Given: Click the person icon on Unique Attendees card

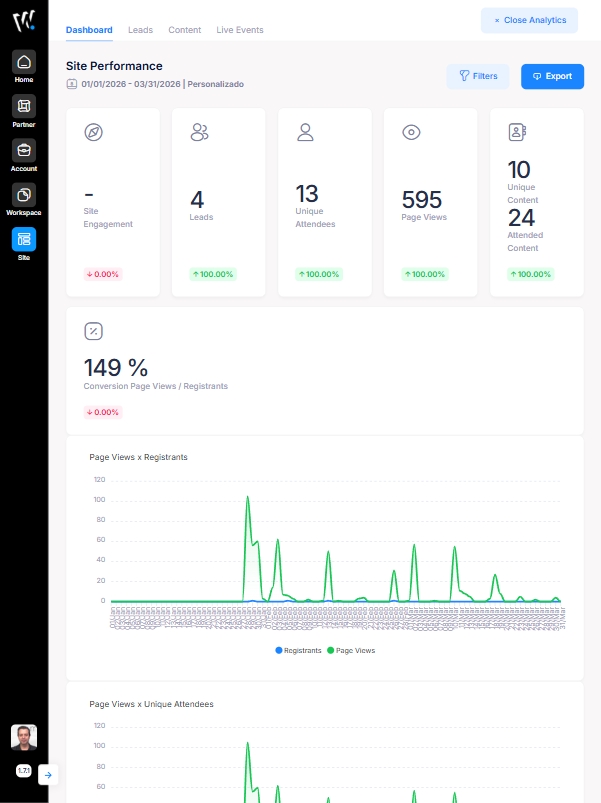Looking at the screenshot, I should [305, 132].
